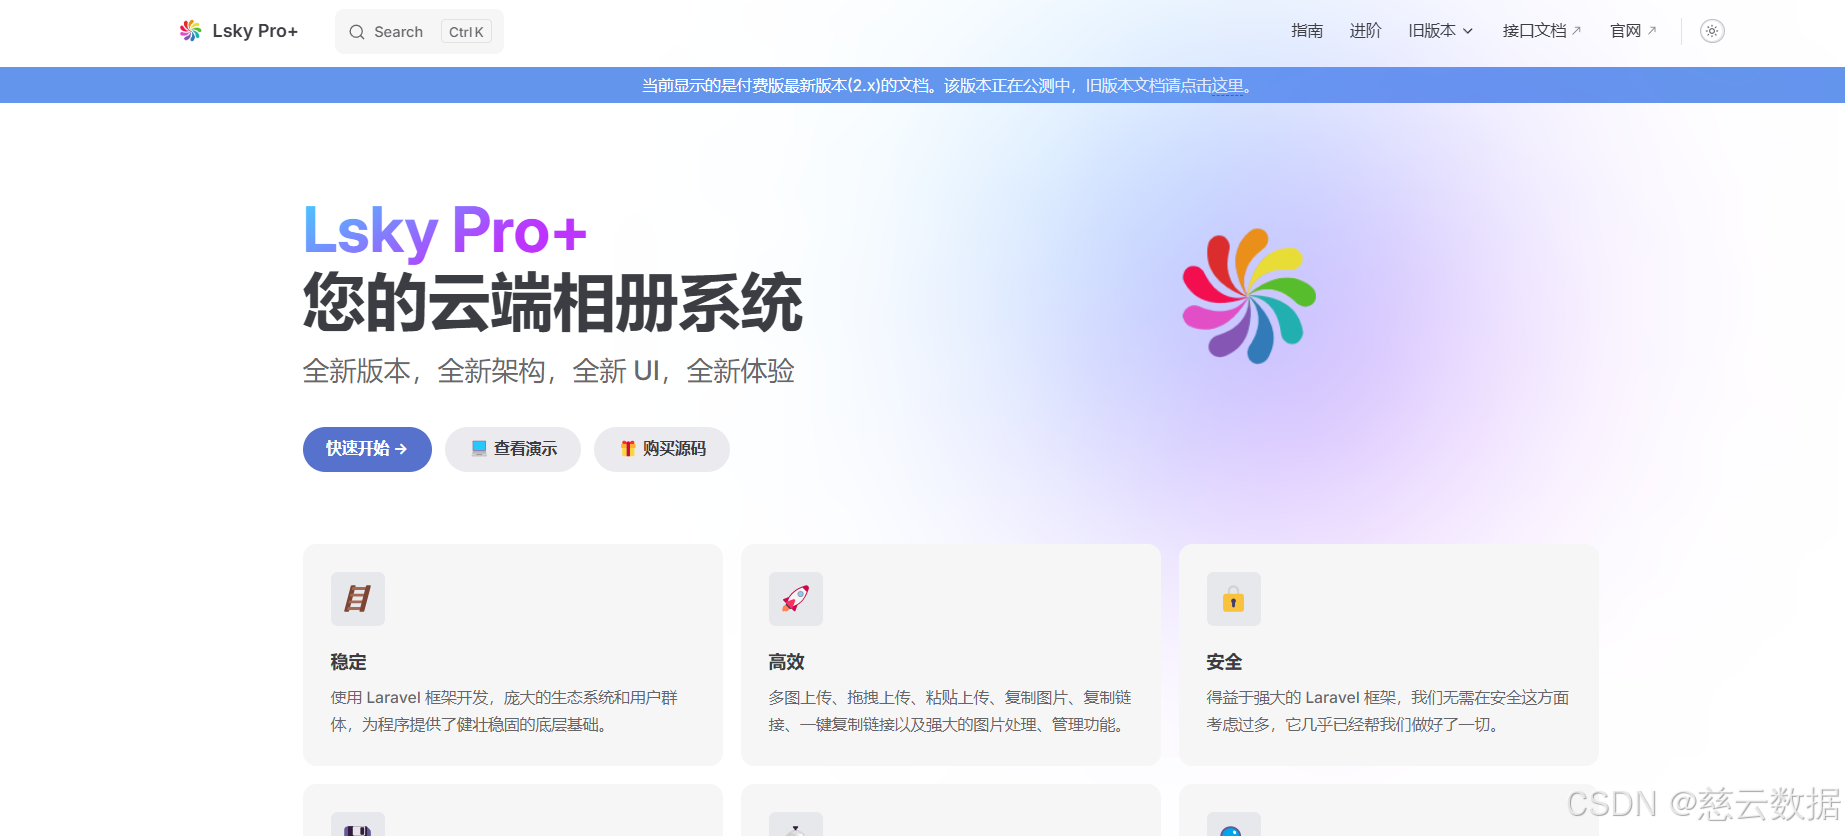
Task: Click the computer icon in 查看演示 button
Action: pyautogui.click(x=479, y=449)
